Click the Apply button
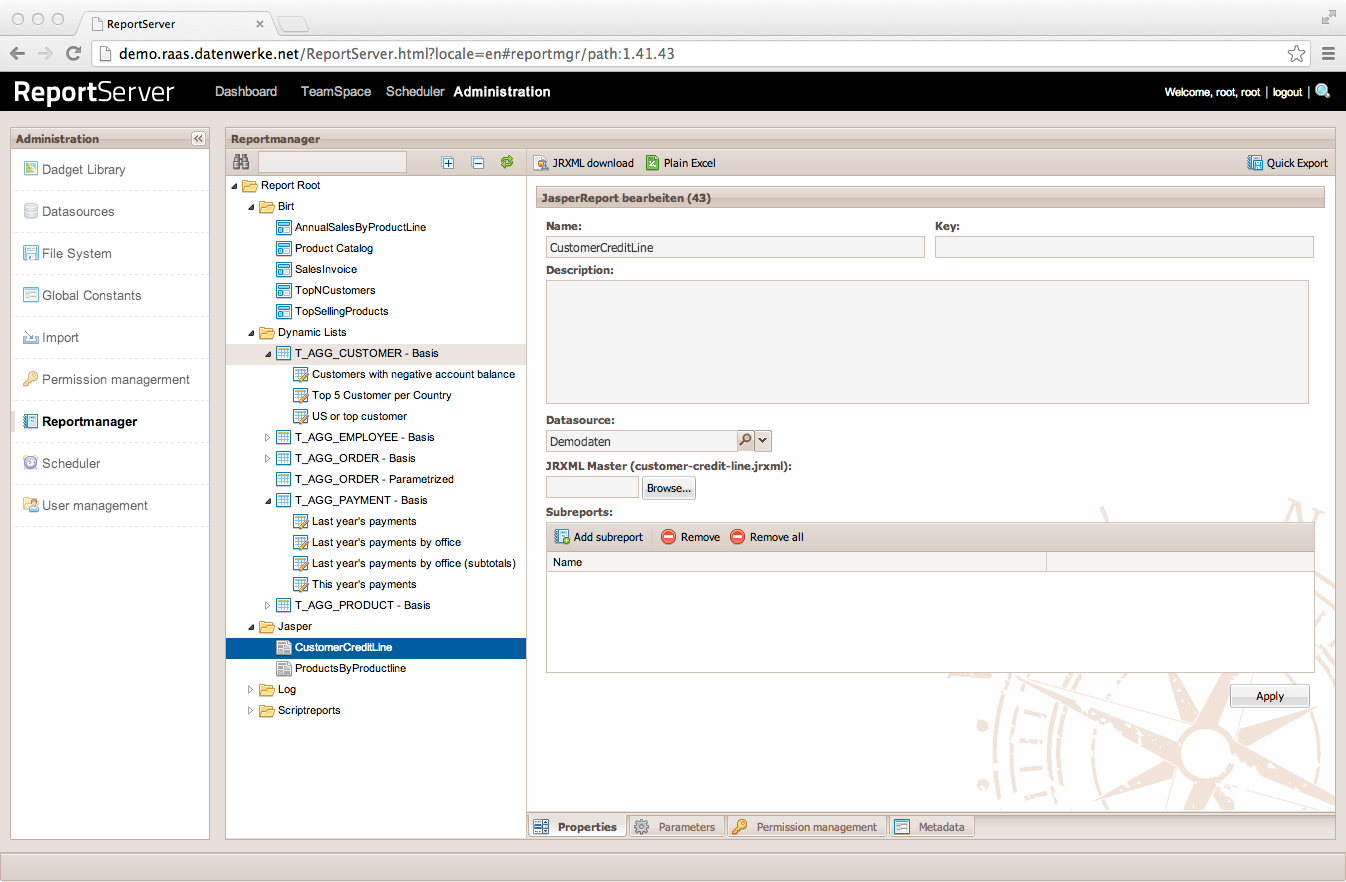The width and height of the screenshot is (1346, 882). coord(1269,696)
